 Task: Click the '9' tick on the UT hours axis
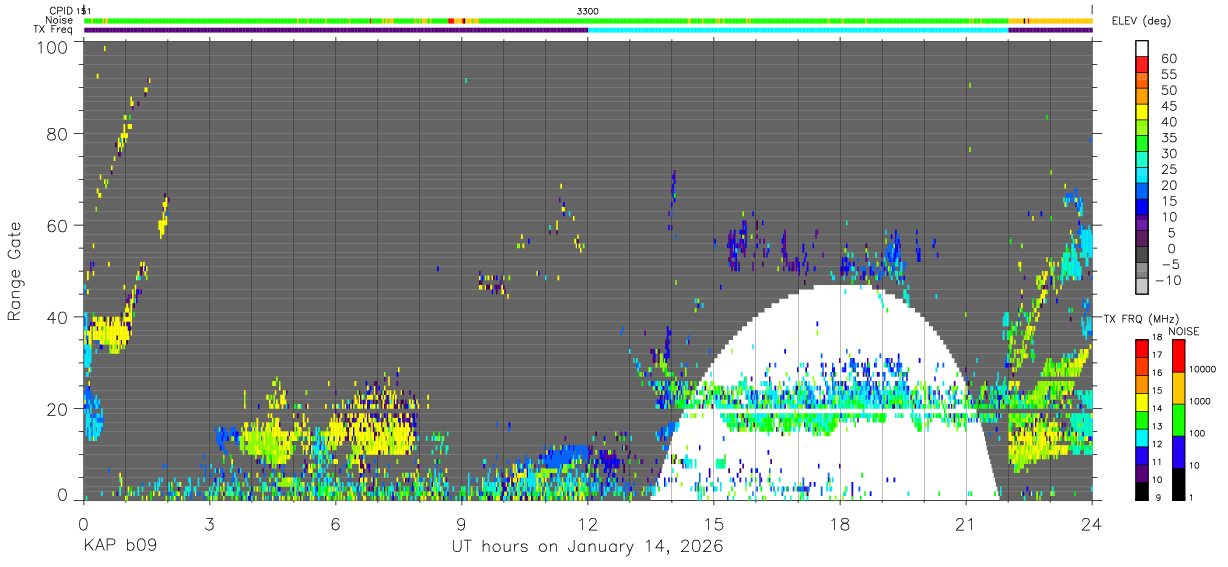click(x=462, y=523)
